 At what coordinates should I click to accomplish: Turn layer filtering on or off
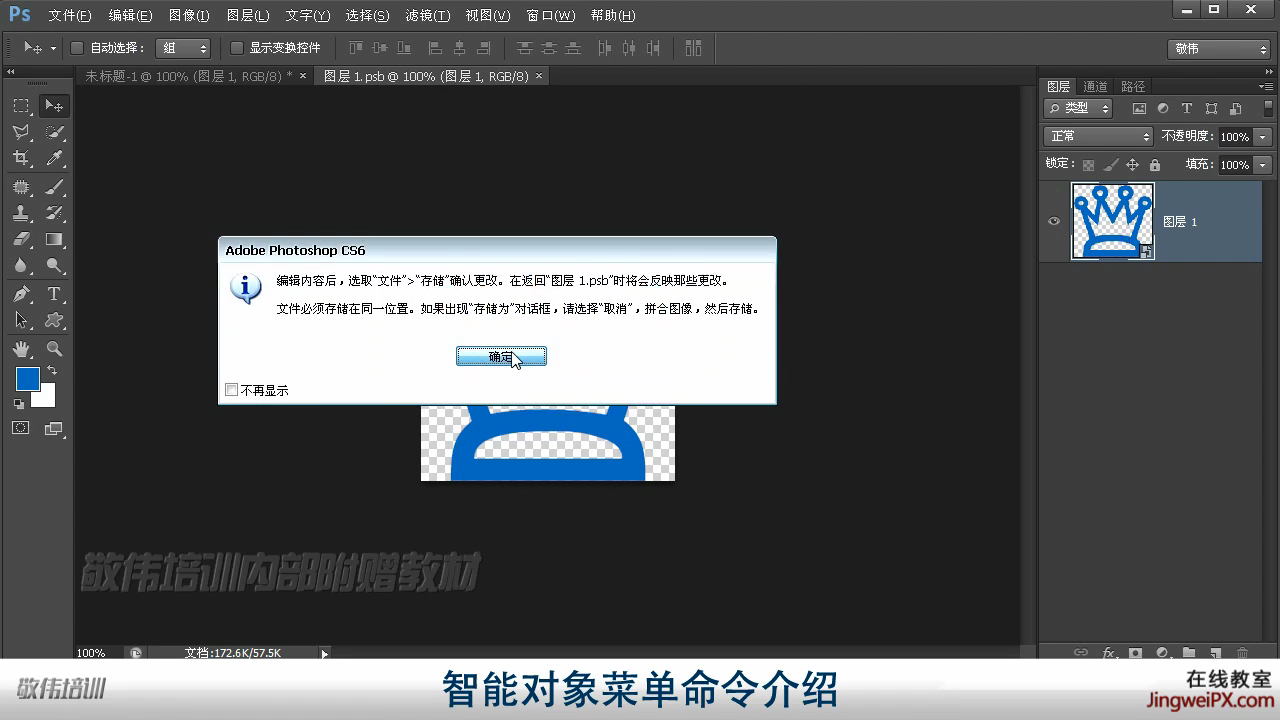pos(1266,108)
